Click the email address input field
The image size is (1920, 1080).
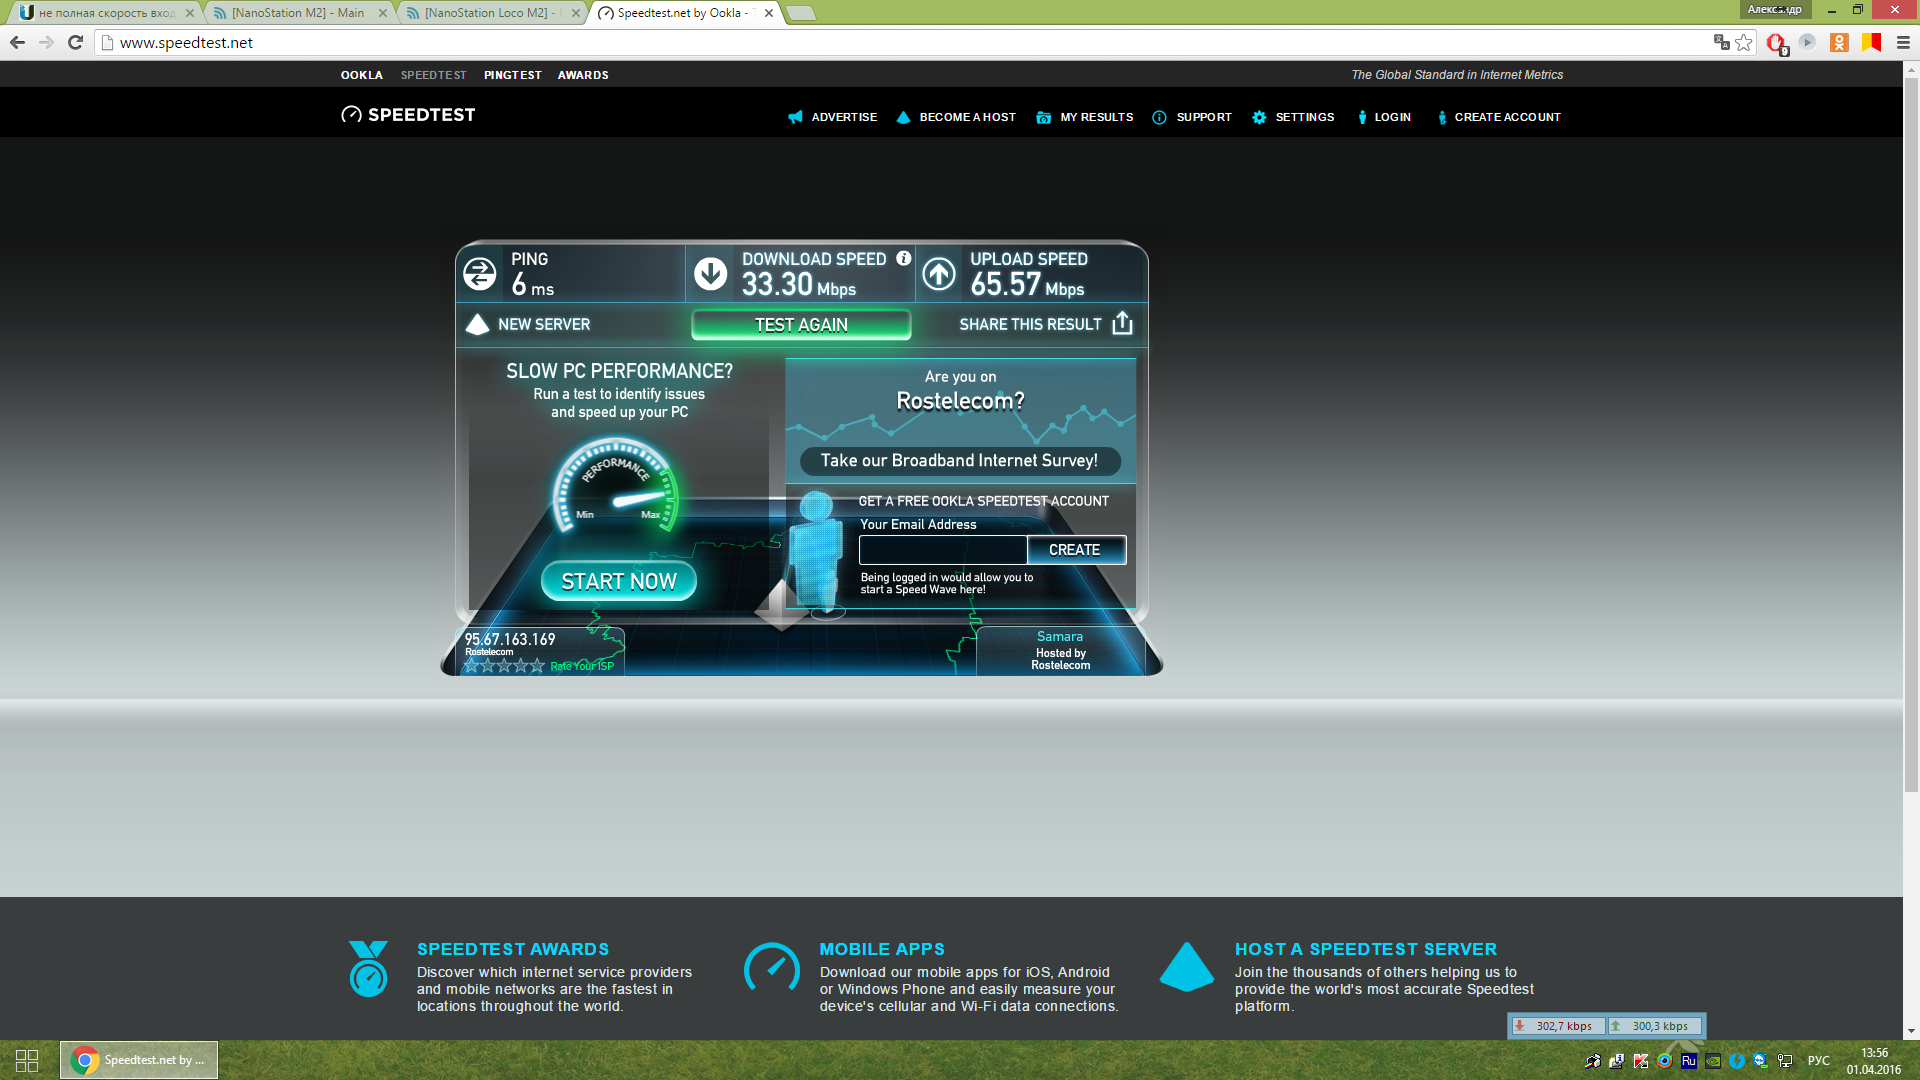coord(942,550)
